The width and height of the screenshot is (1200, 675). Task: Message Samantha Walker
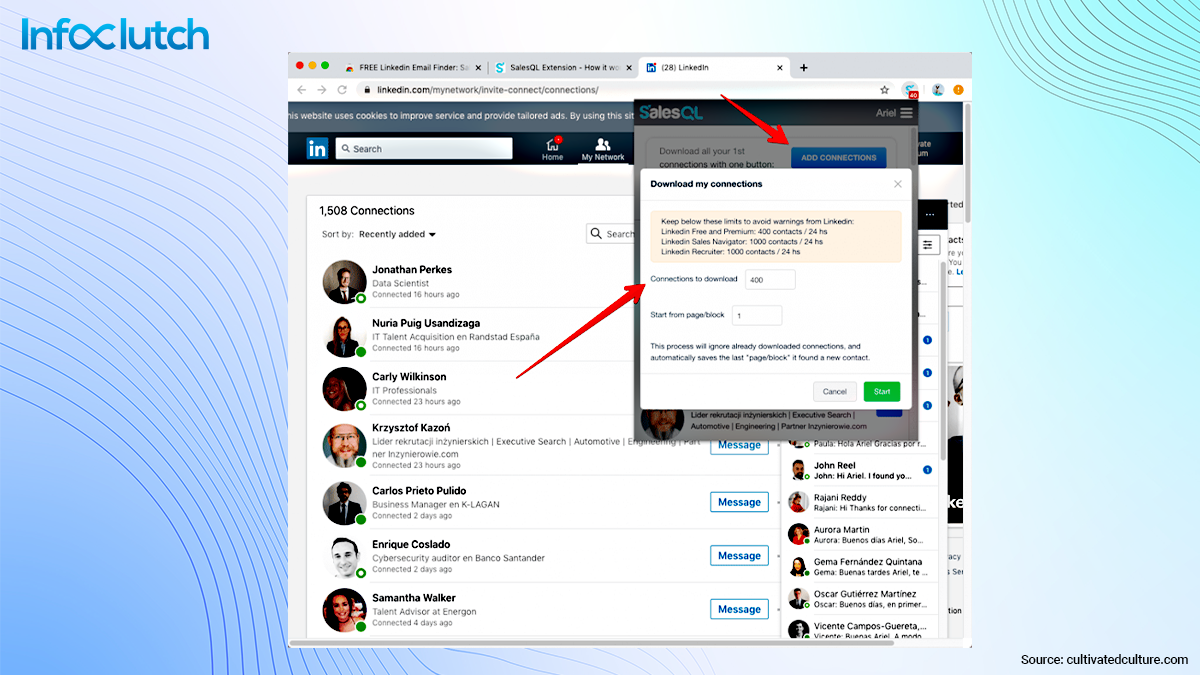pos(740,609)
